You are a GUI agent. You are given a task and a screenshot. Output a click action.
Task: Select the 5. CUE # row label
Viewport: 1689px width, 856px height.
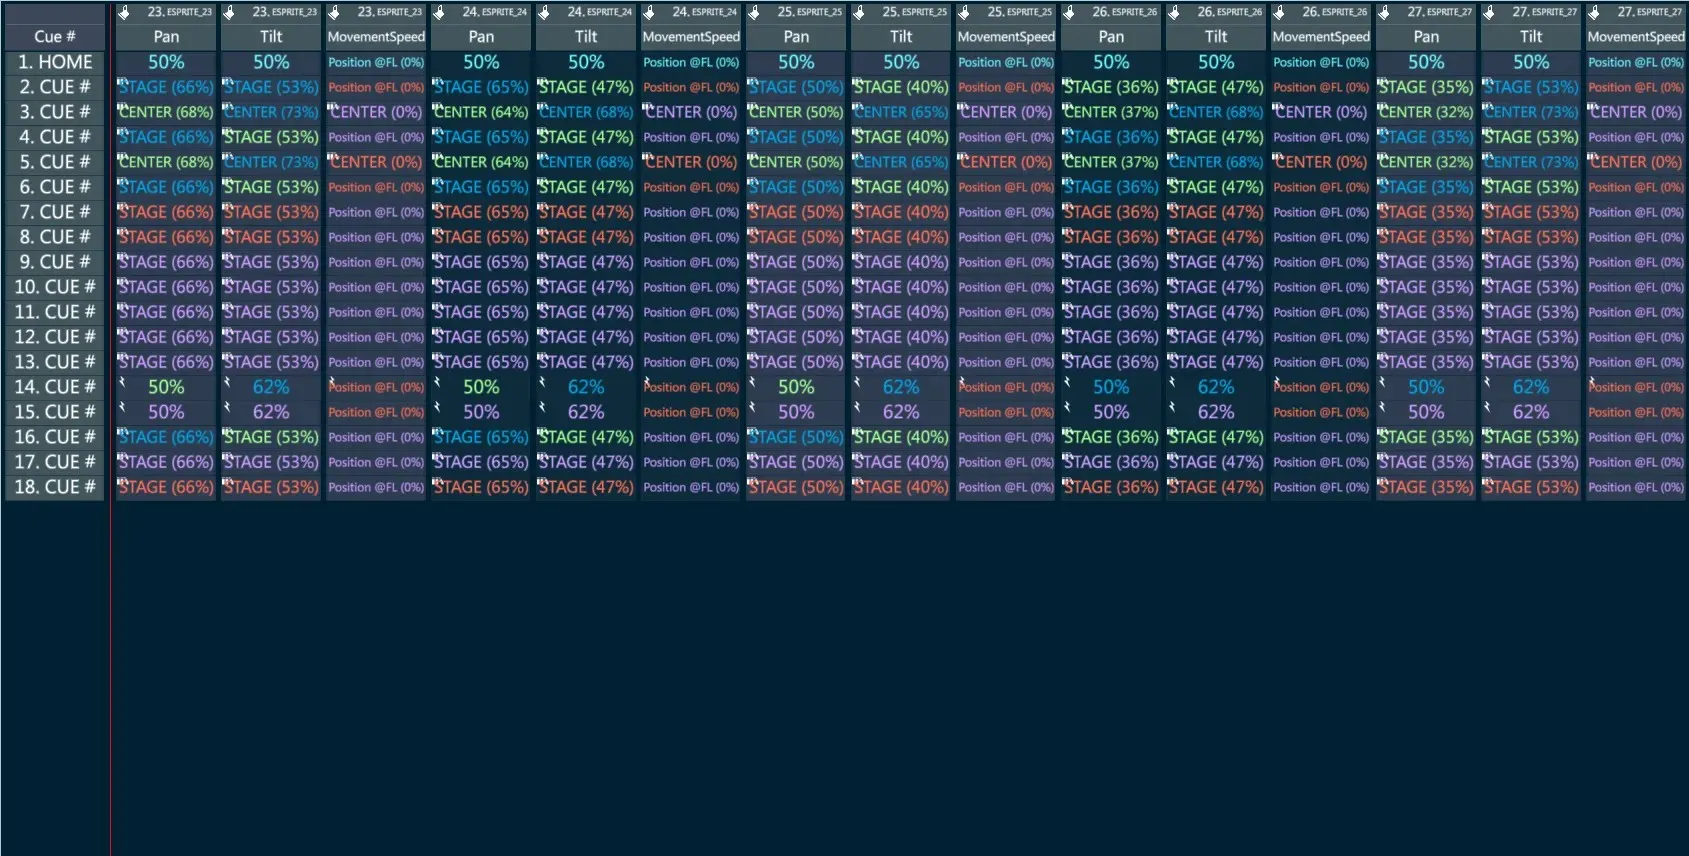(x=55, y=162)
